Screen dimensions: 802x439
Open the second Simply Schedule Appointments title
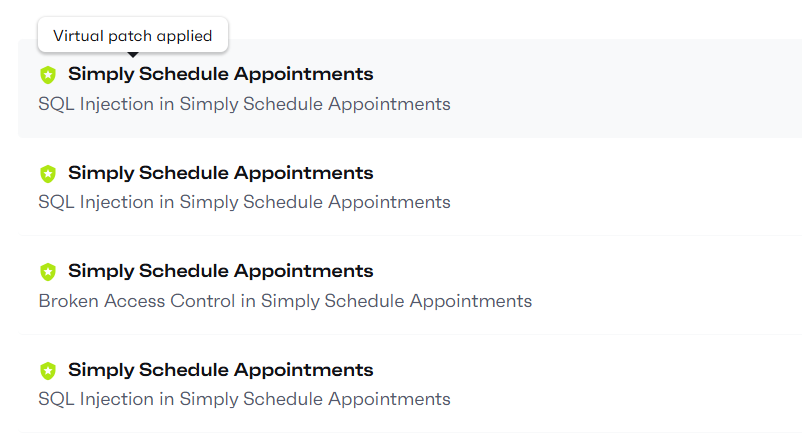point(220,173)
